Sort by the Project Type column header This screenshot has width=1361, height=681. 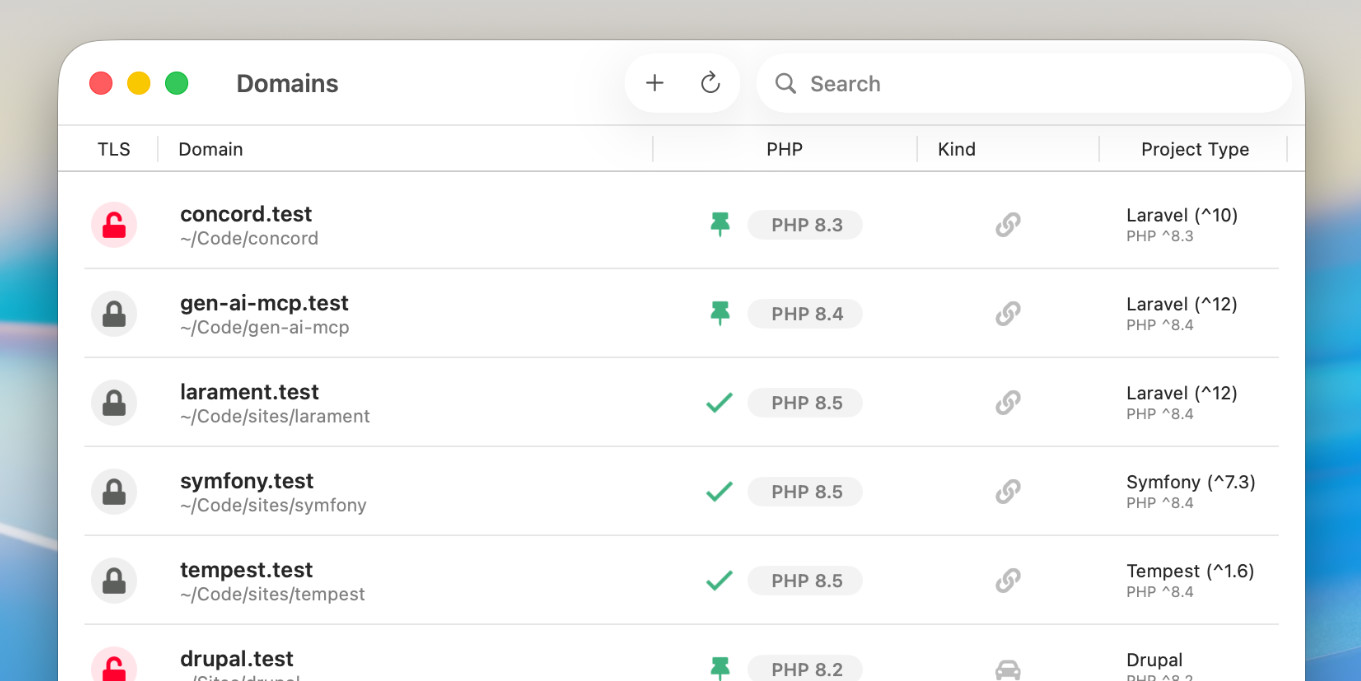[x=1195, y=149]
